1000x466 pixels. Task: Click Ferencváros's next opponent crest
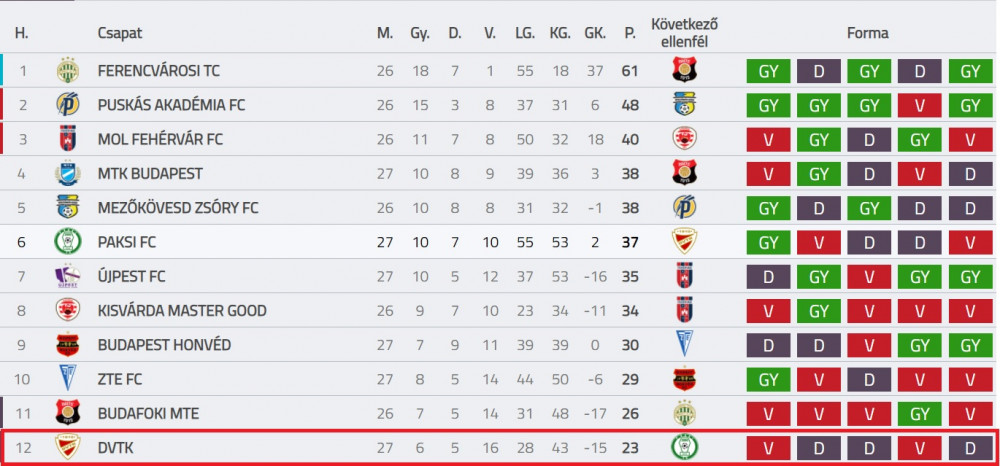point(684,70)
